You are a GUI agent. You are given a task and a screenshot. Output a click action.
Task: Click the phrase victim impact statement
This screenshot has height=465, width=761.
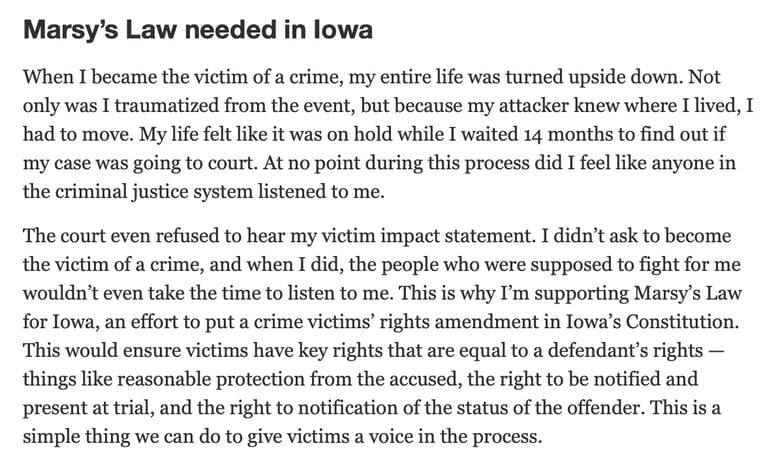(428, 236)
